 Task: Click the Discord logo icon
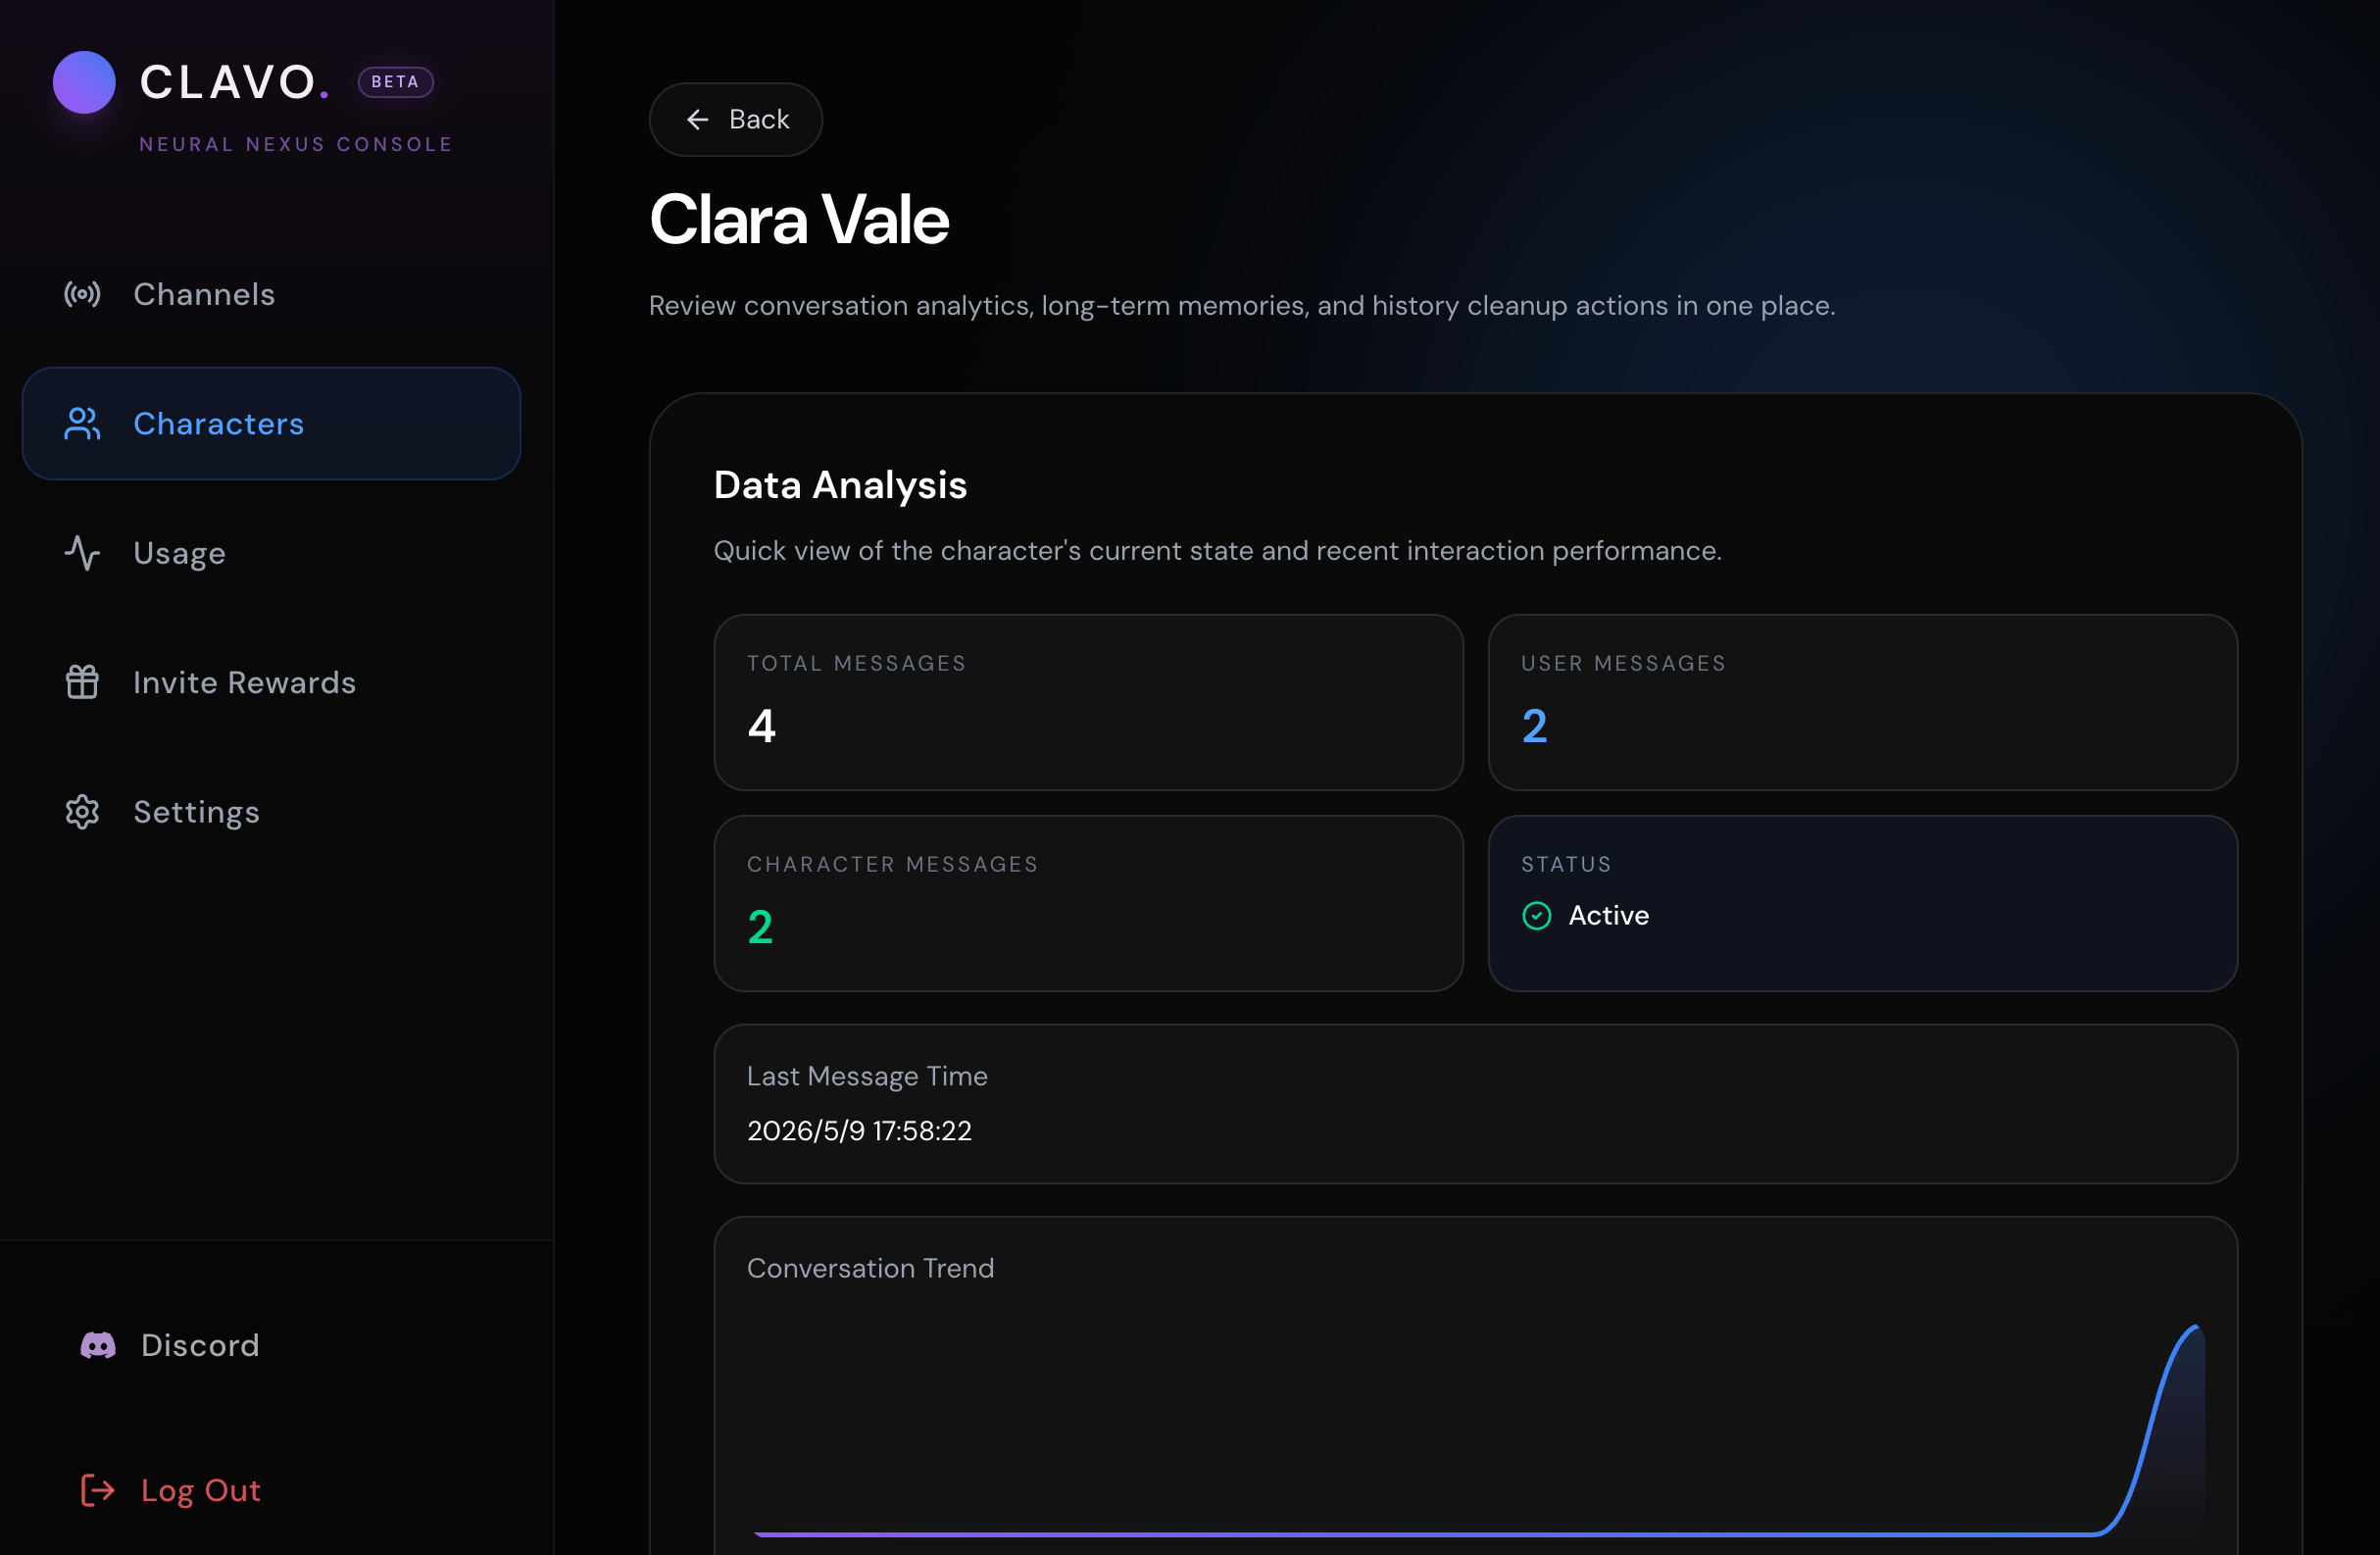point(98,1345)
